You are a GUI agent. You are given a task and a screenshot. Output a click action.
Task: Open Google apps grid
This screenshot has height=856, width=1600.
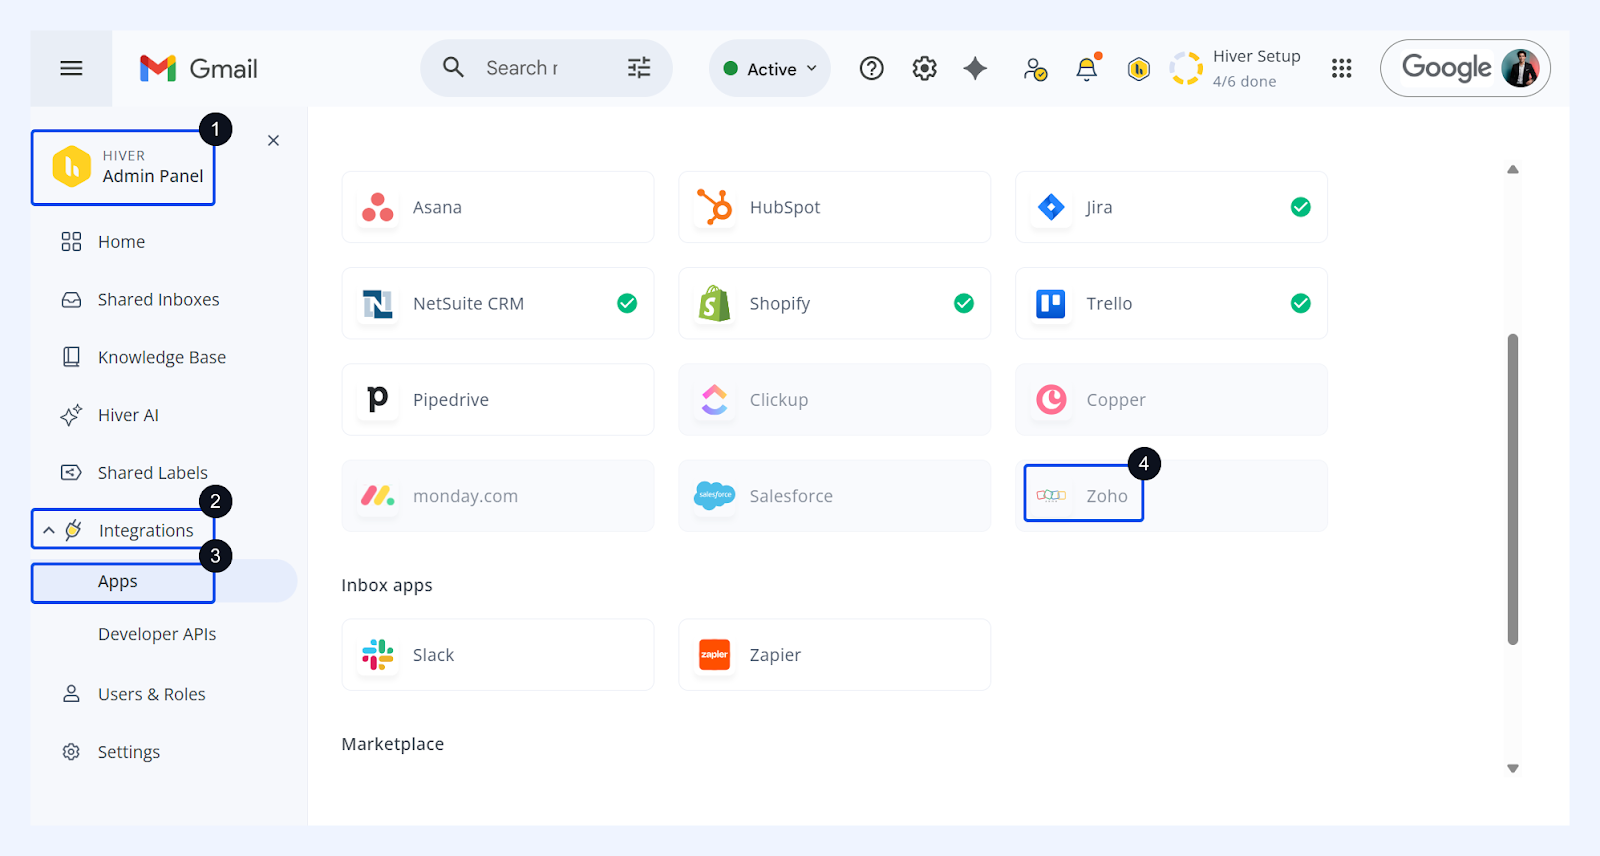(x=1342, y=68)
